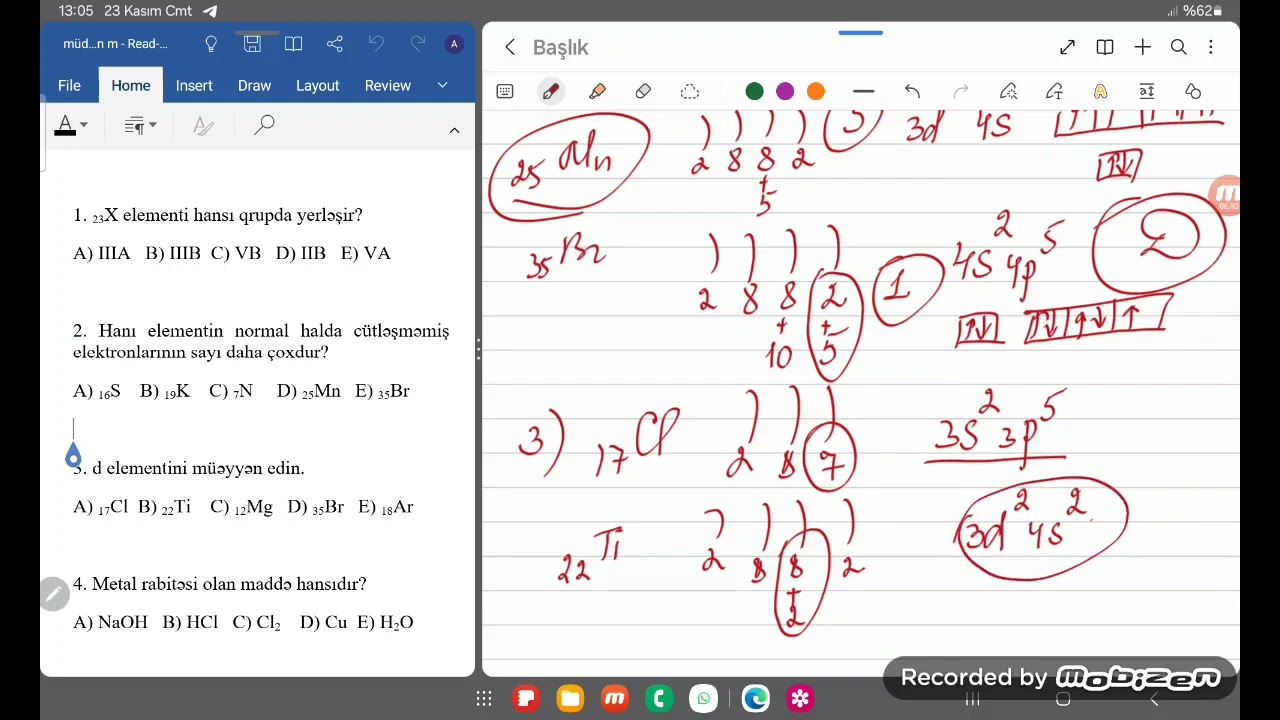Apply the font color A button
This screenshot has height=720, width=1280.
[x=65, y=125]
